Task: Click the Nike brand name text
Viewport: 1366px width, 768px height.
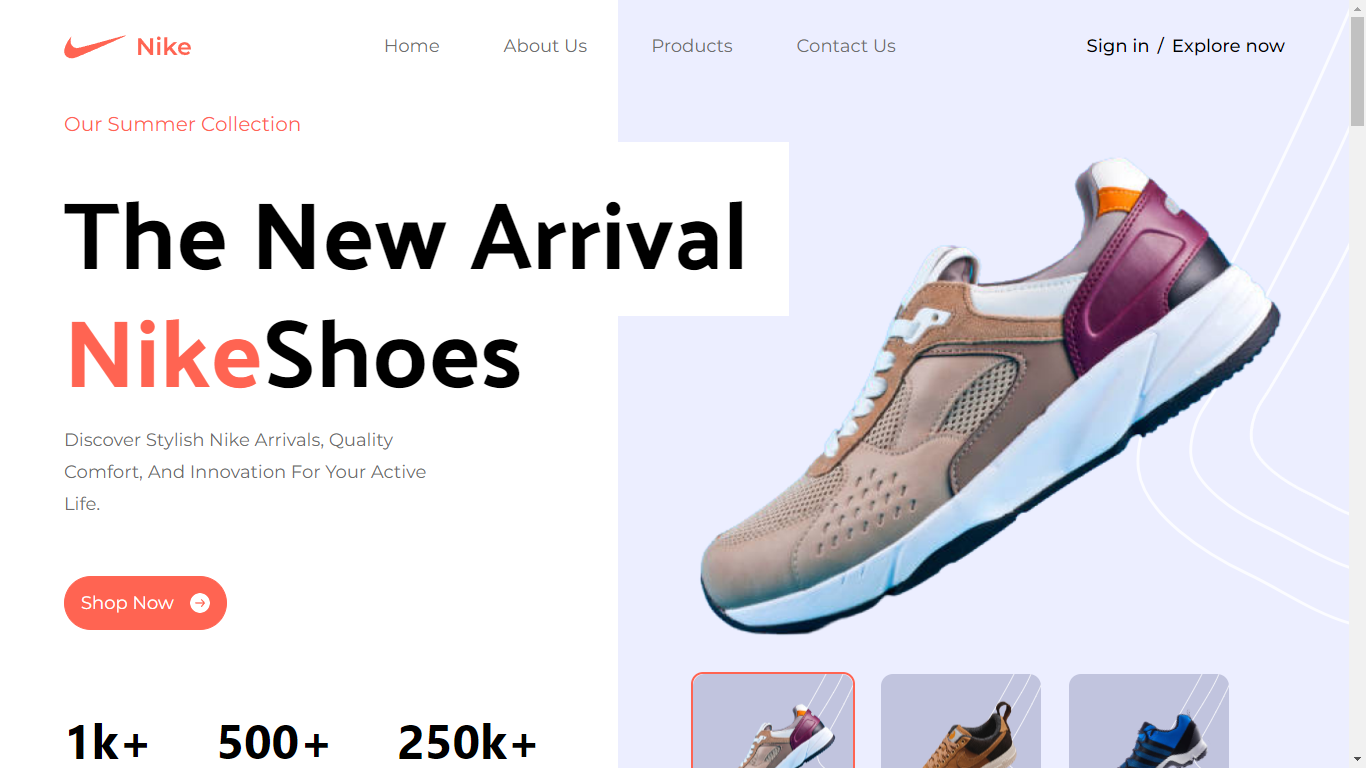Action: [x=164, y=47]
